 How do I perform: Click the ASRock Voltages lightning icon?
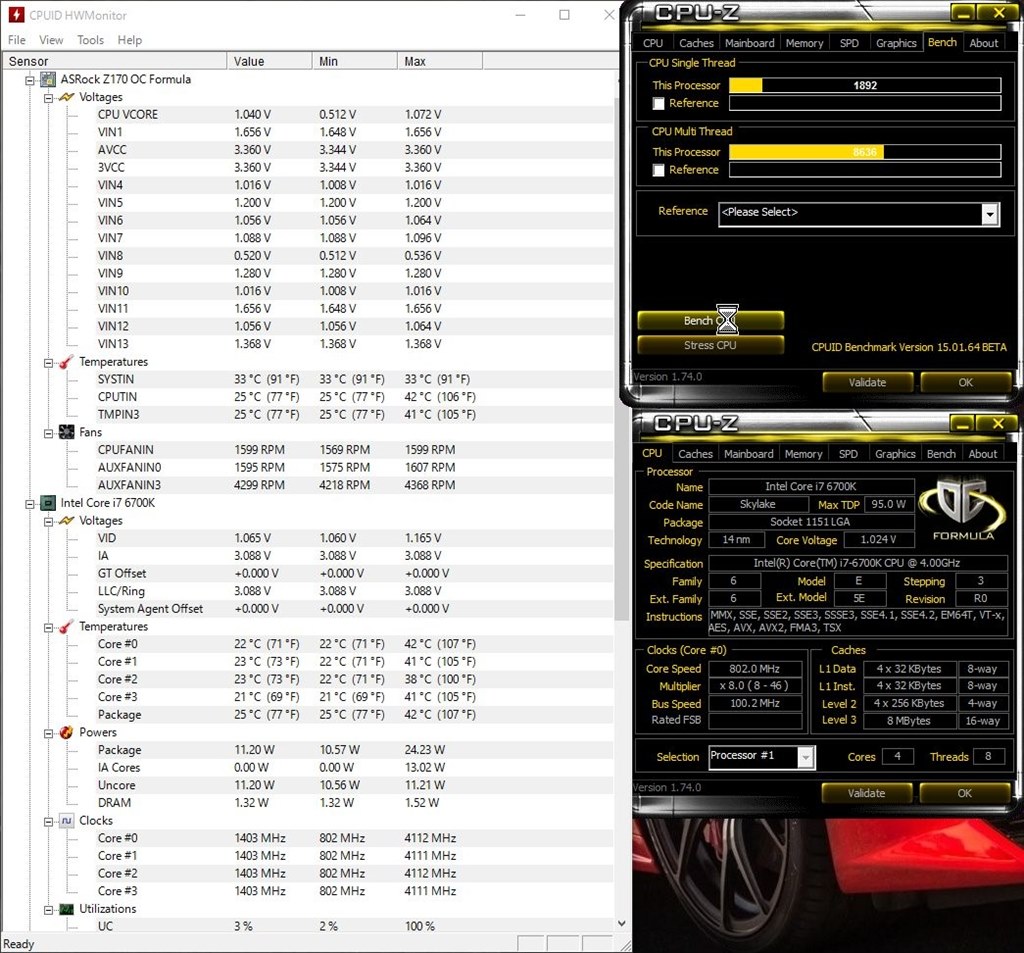click(x=66, y=97)
